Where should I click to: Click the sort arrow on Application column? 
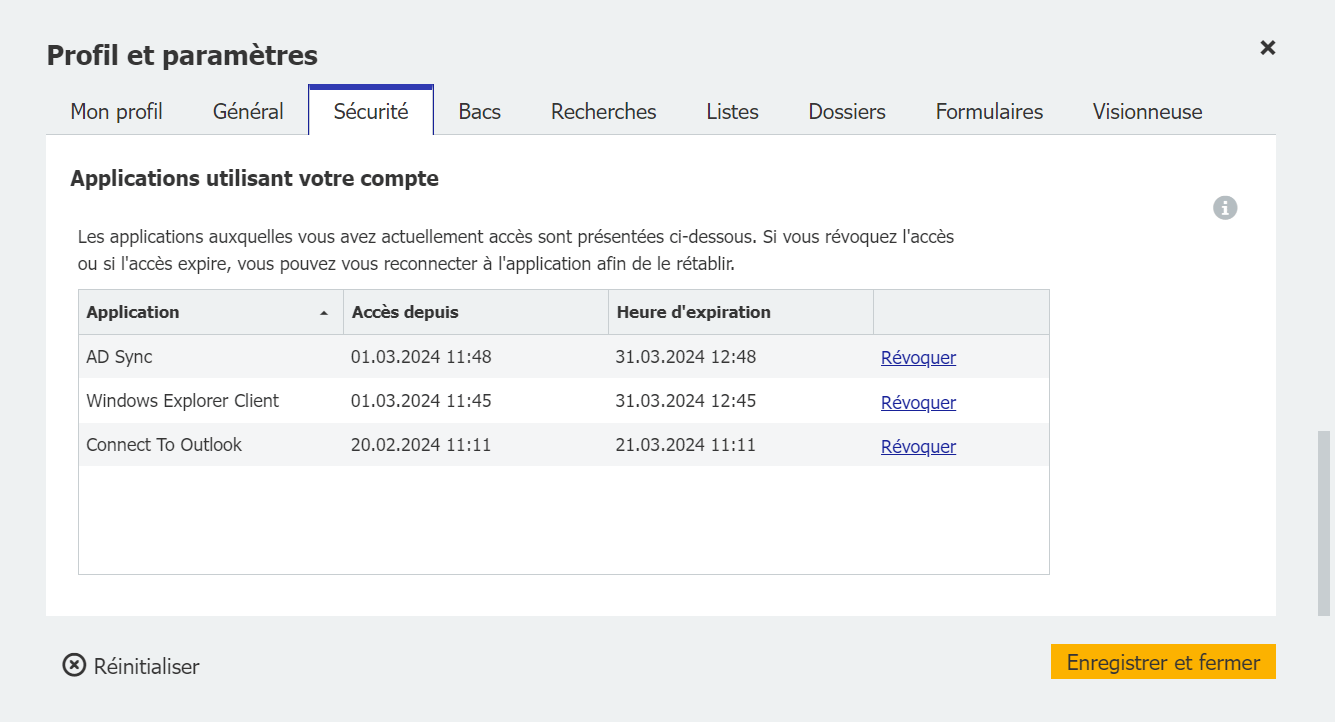pos(325,312)
